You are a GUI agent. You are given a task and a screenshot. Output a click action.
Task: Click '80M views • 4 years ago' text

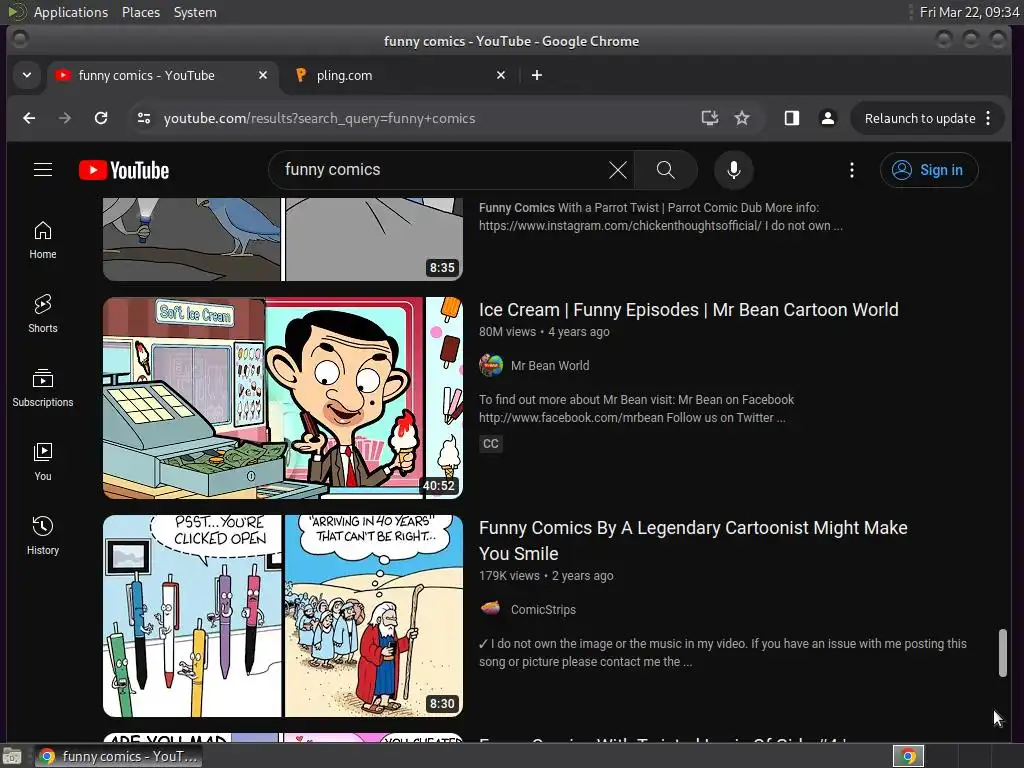pyautogui.click(x=544, y=332)
